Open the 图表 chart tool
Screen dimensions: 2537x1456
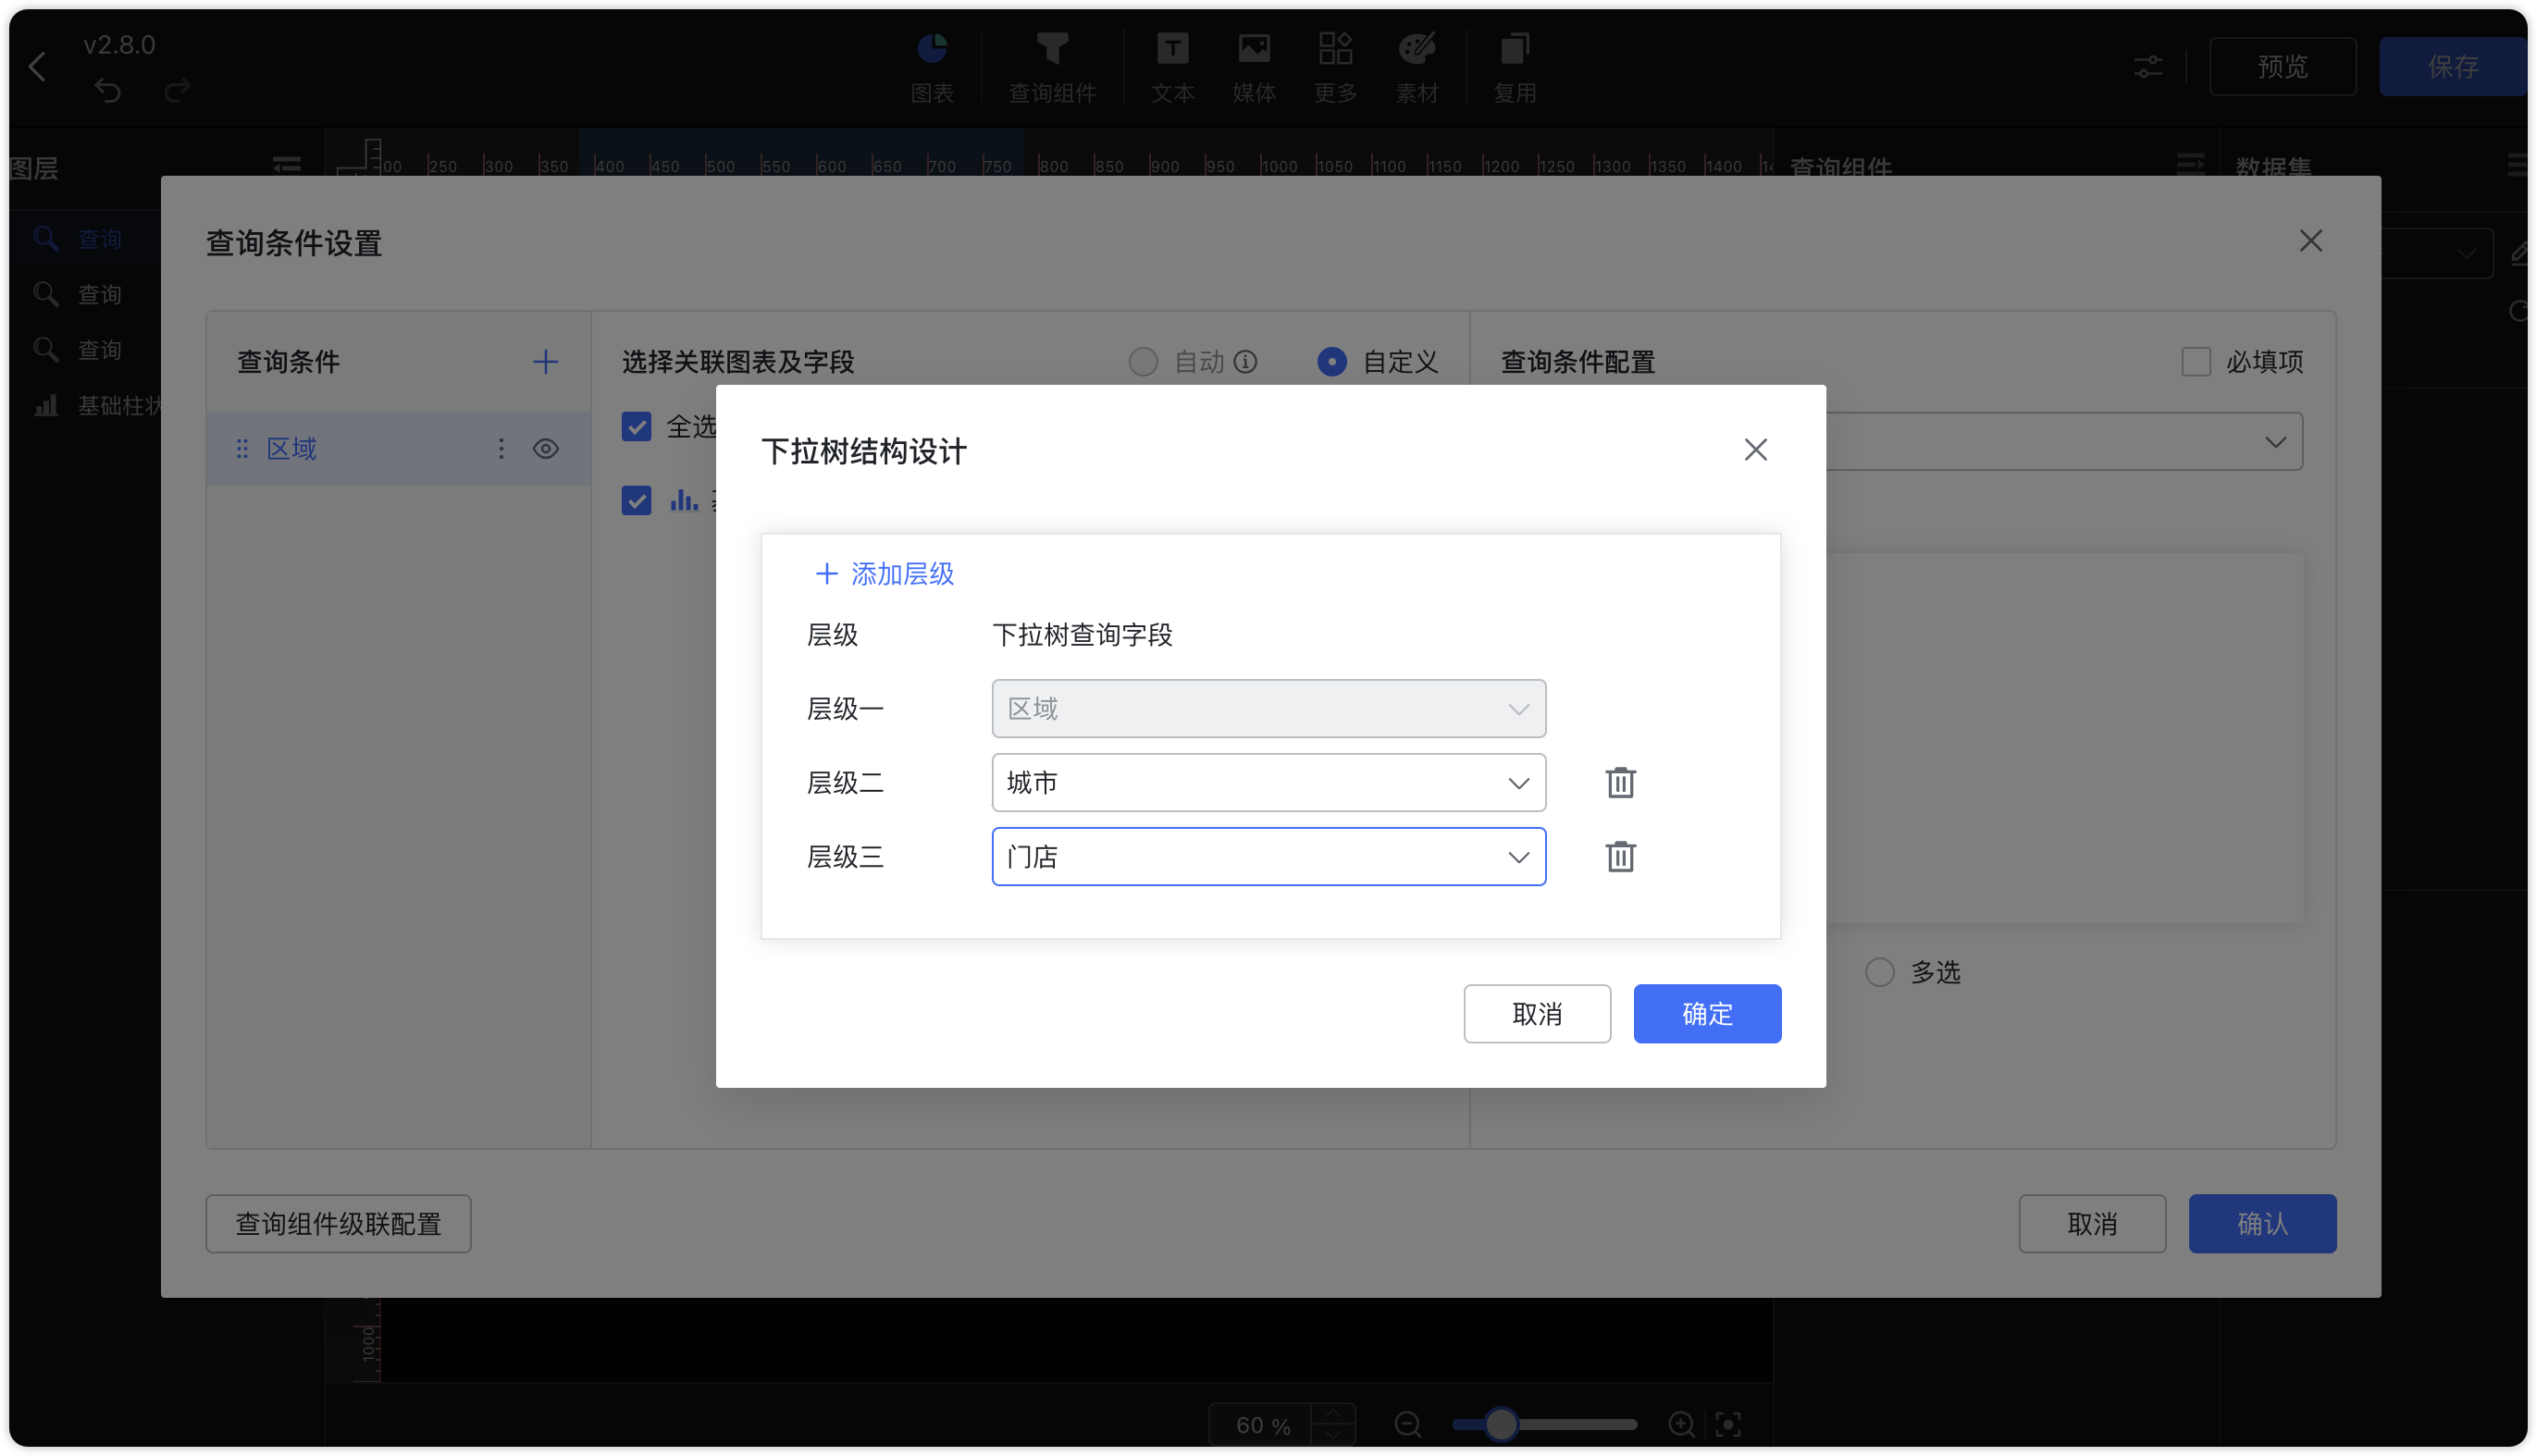pos(932,67)
